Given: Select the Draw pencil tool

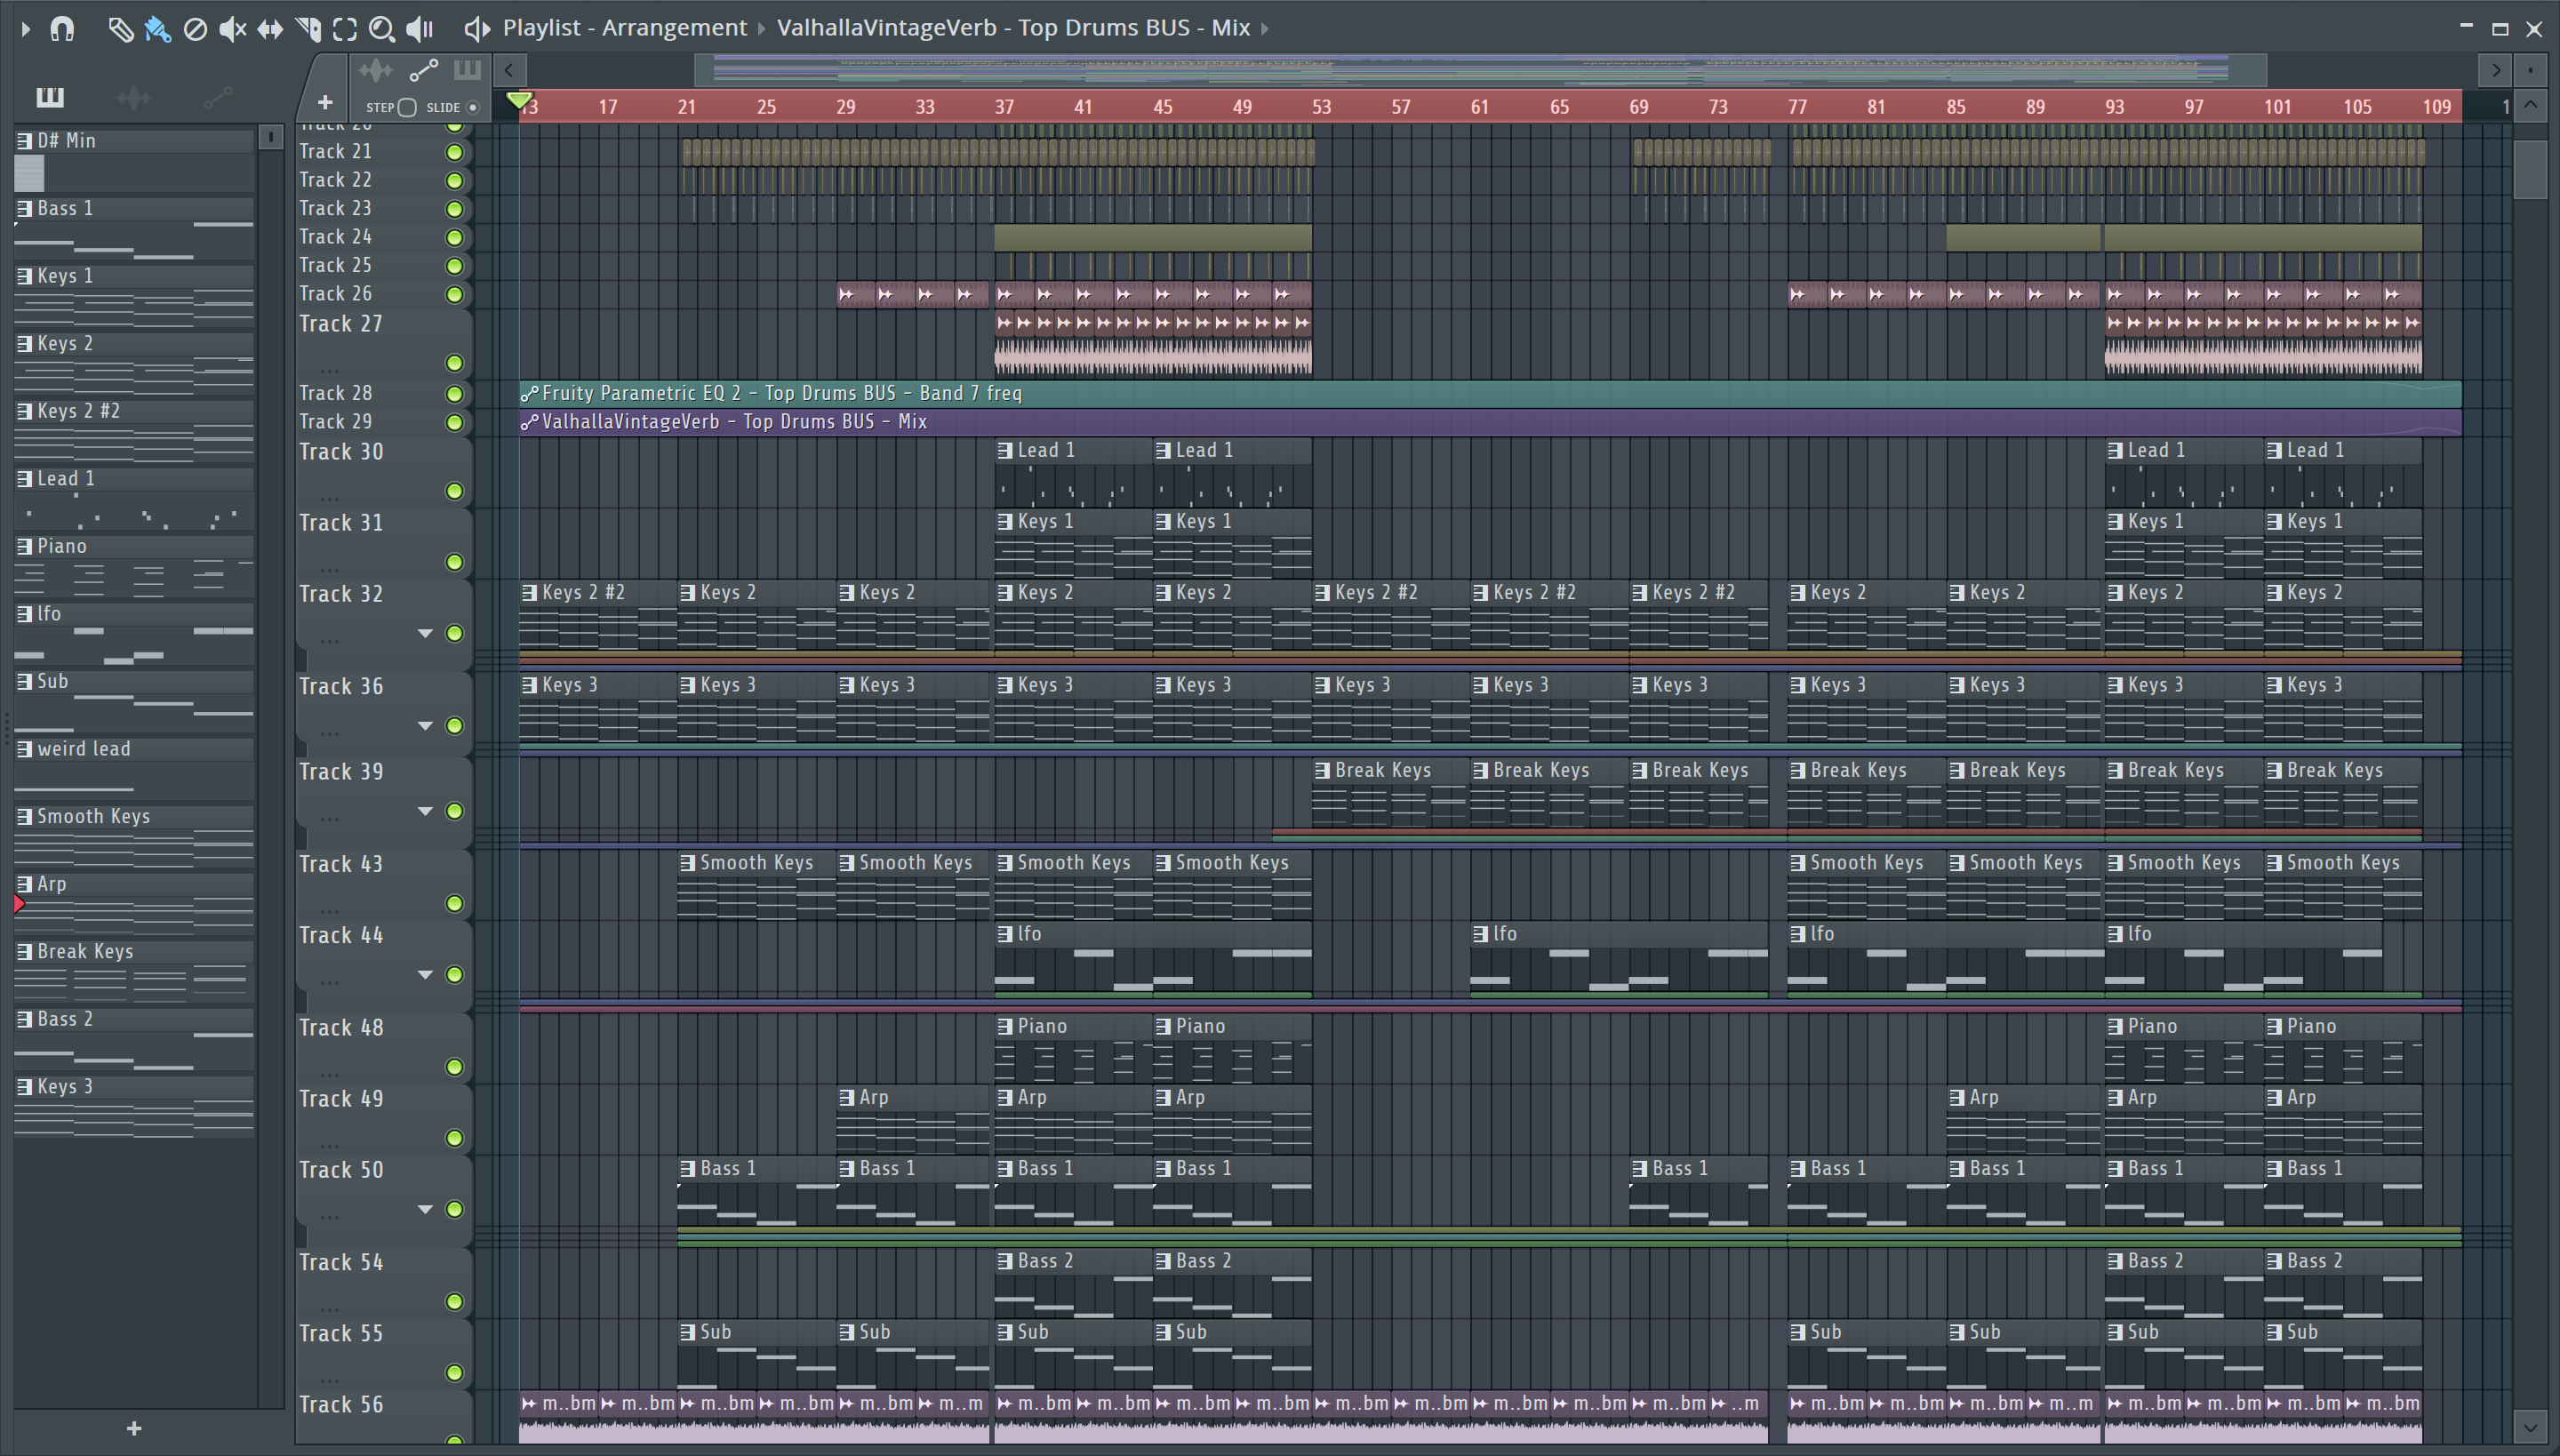Looking at the screenshot, I should coord(120,29).
